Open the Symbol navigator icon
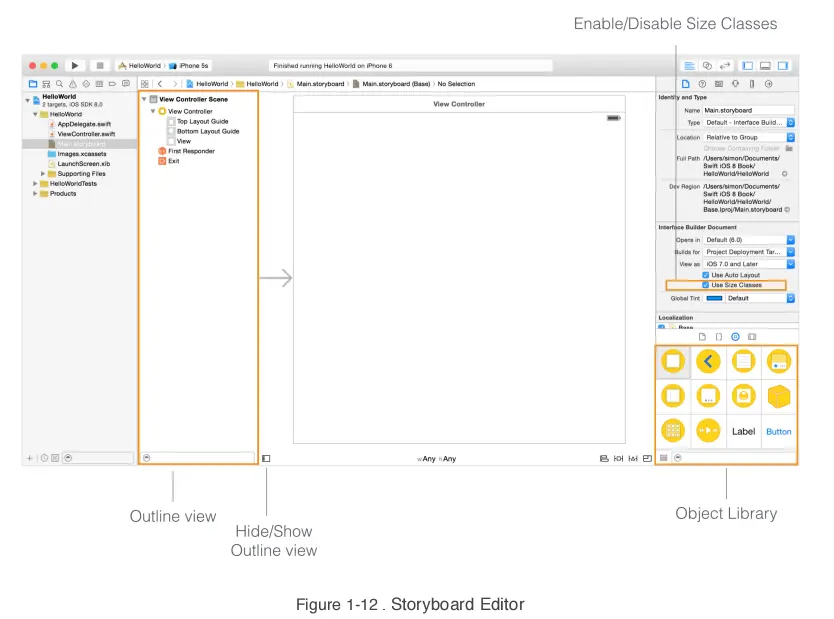This screenshot has width=834, height=619. point(46,83)
